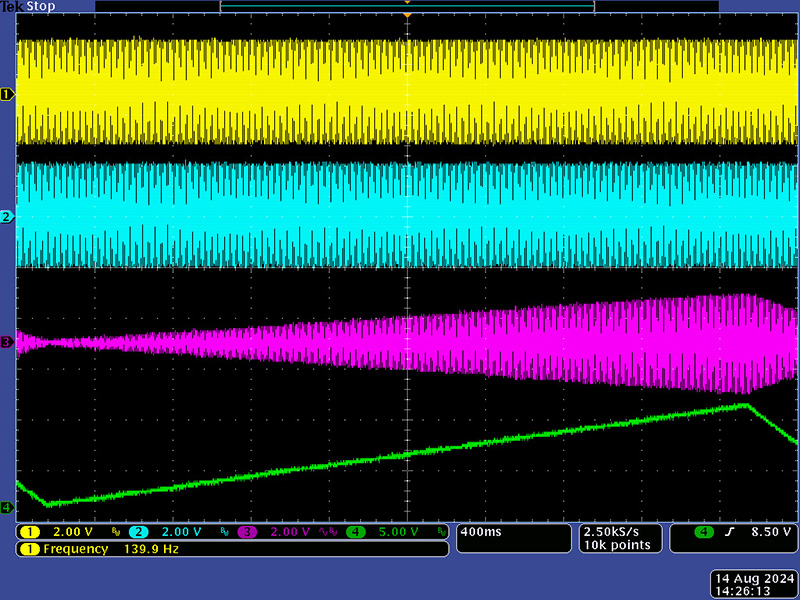Click the cyan channel 2 badge in the readout bar

[138, 532]
